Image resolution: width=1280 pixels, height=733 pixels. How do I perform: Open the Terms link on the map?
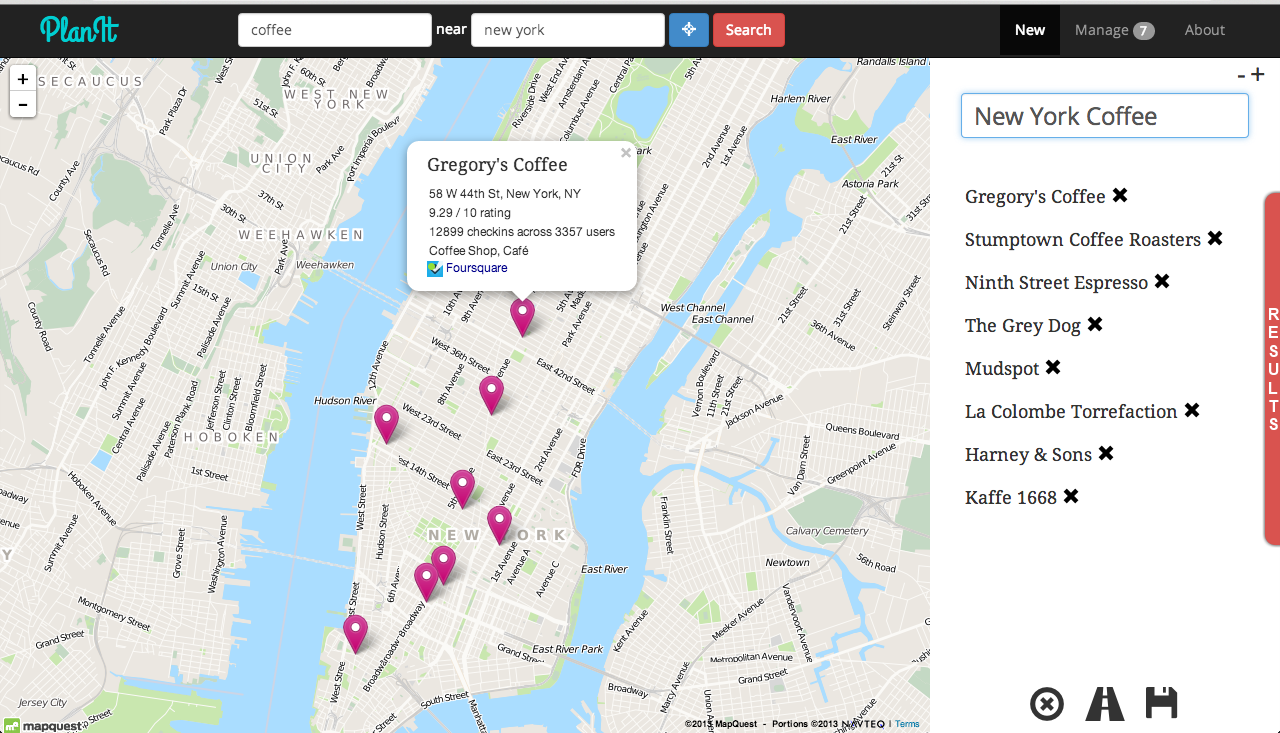point(907,724)
